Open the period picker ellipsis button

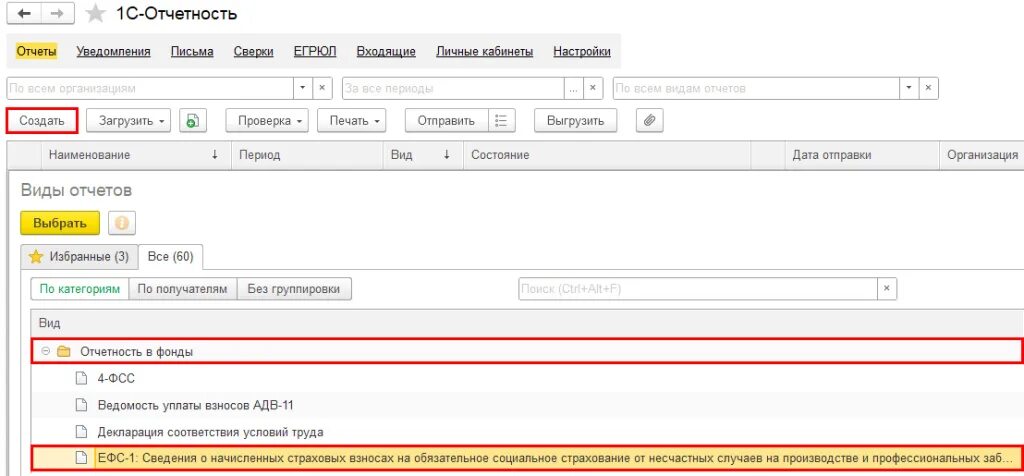[x=573, y=88]
